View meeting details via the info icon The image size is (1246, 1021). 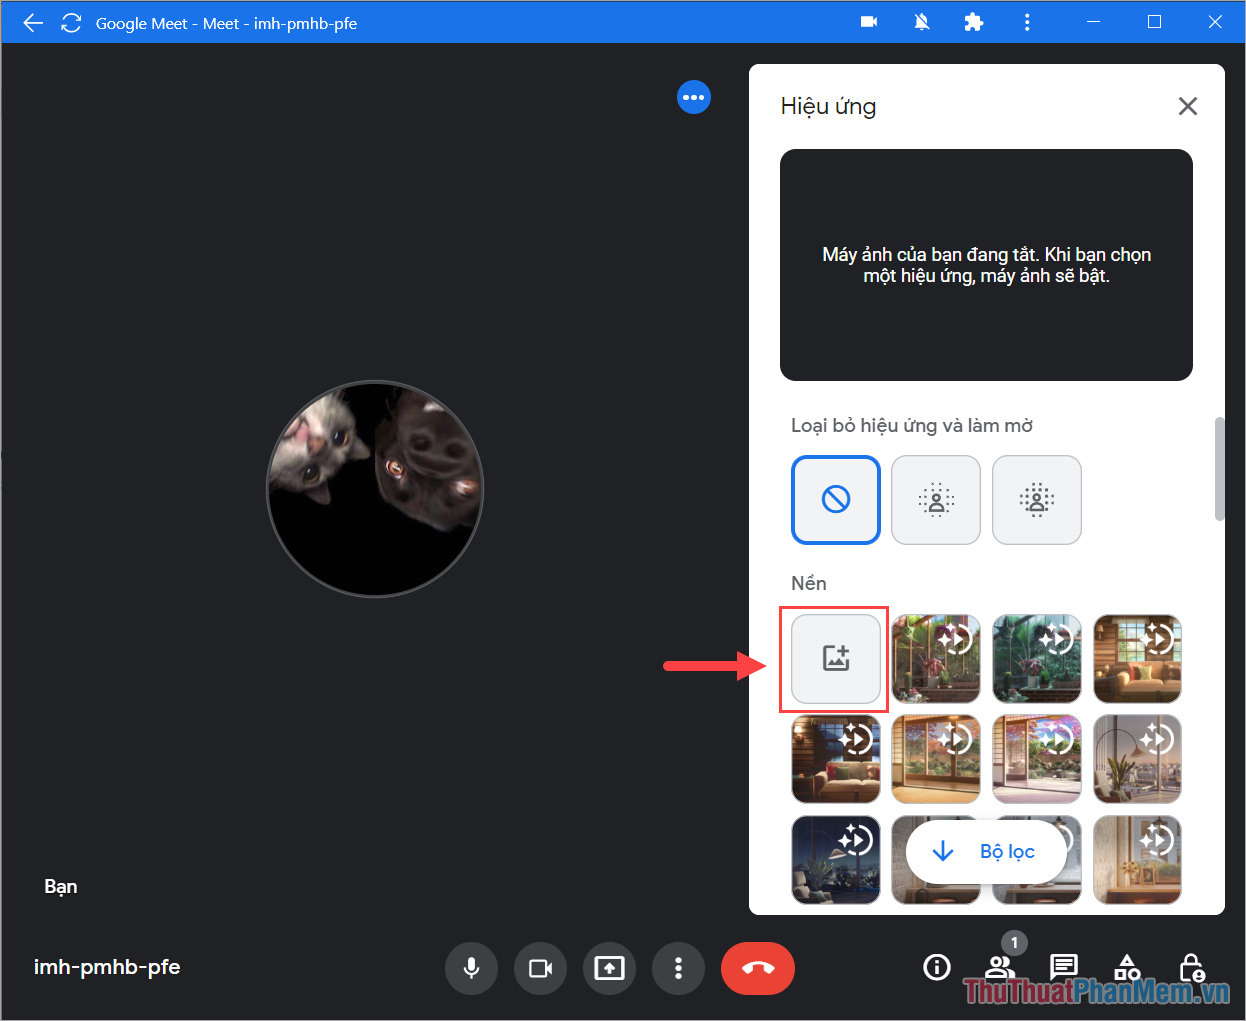pyautogui.click(x=936, y=967)
